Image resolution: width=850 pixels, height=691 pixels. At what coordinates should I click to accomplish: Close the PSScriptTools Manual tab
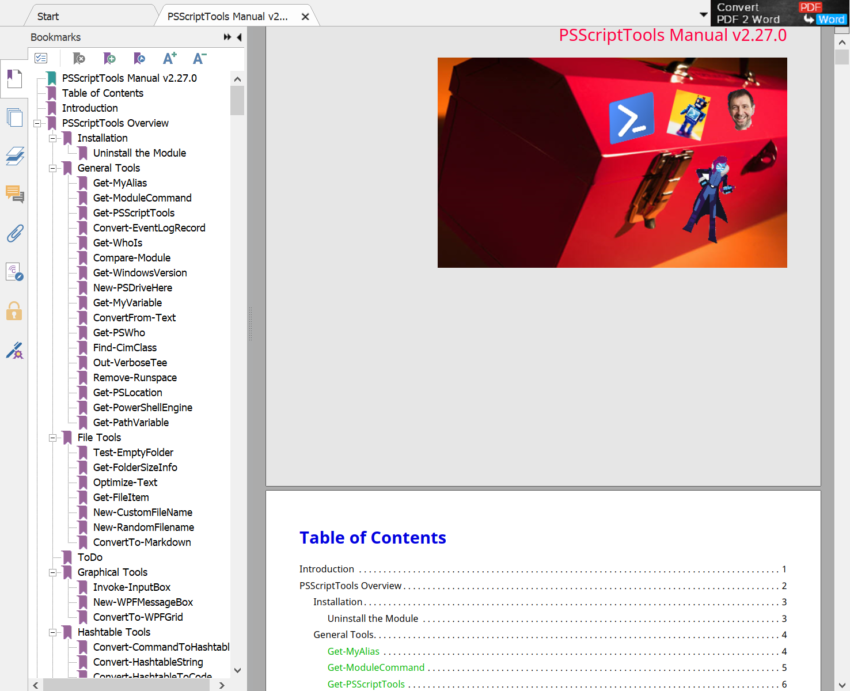305,17
